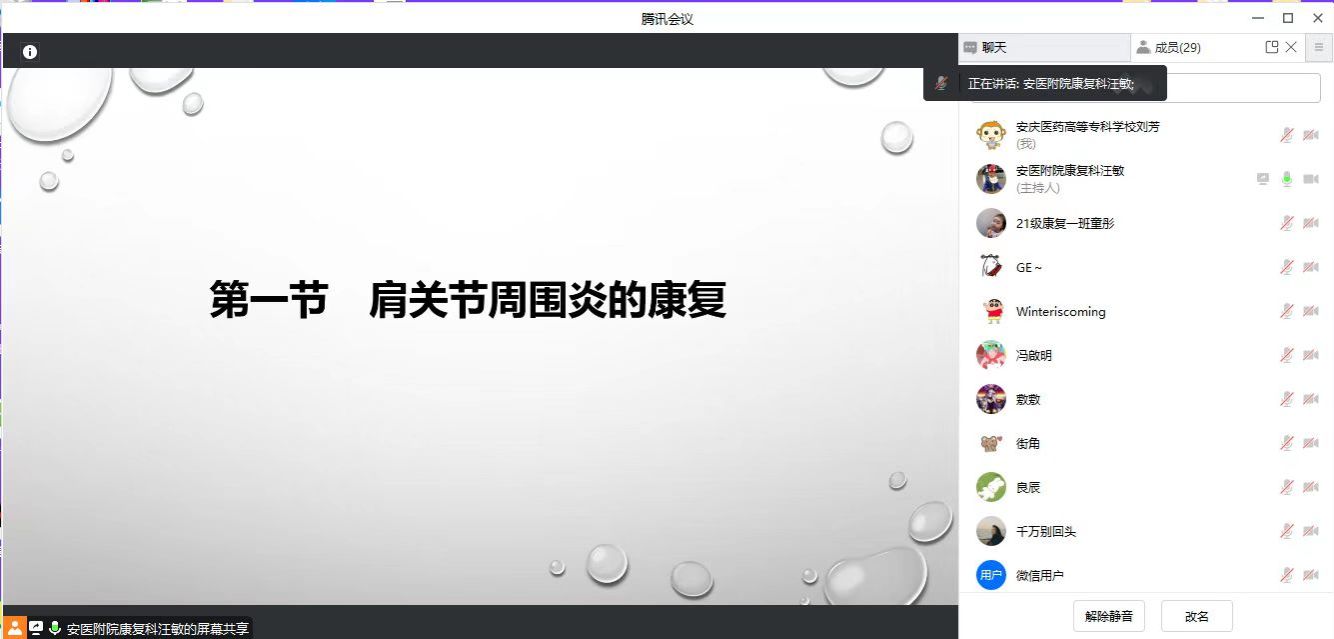Click host 汪敏's camera icon

1310,179
